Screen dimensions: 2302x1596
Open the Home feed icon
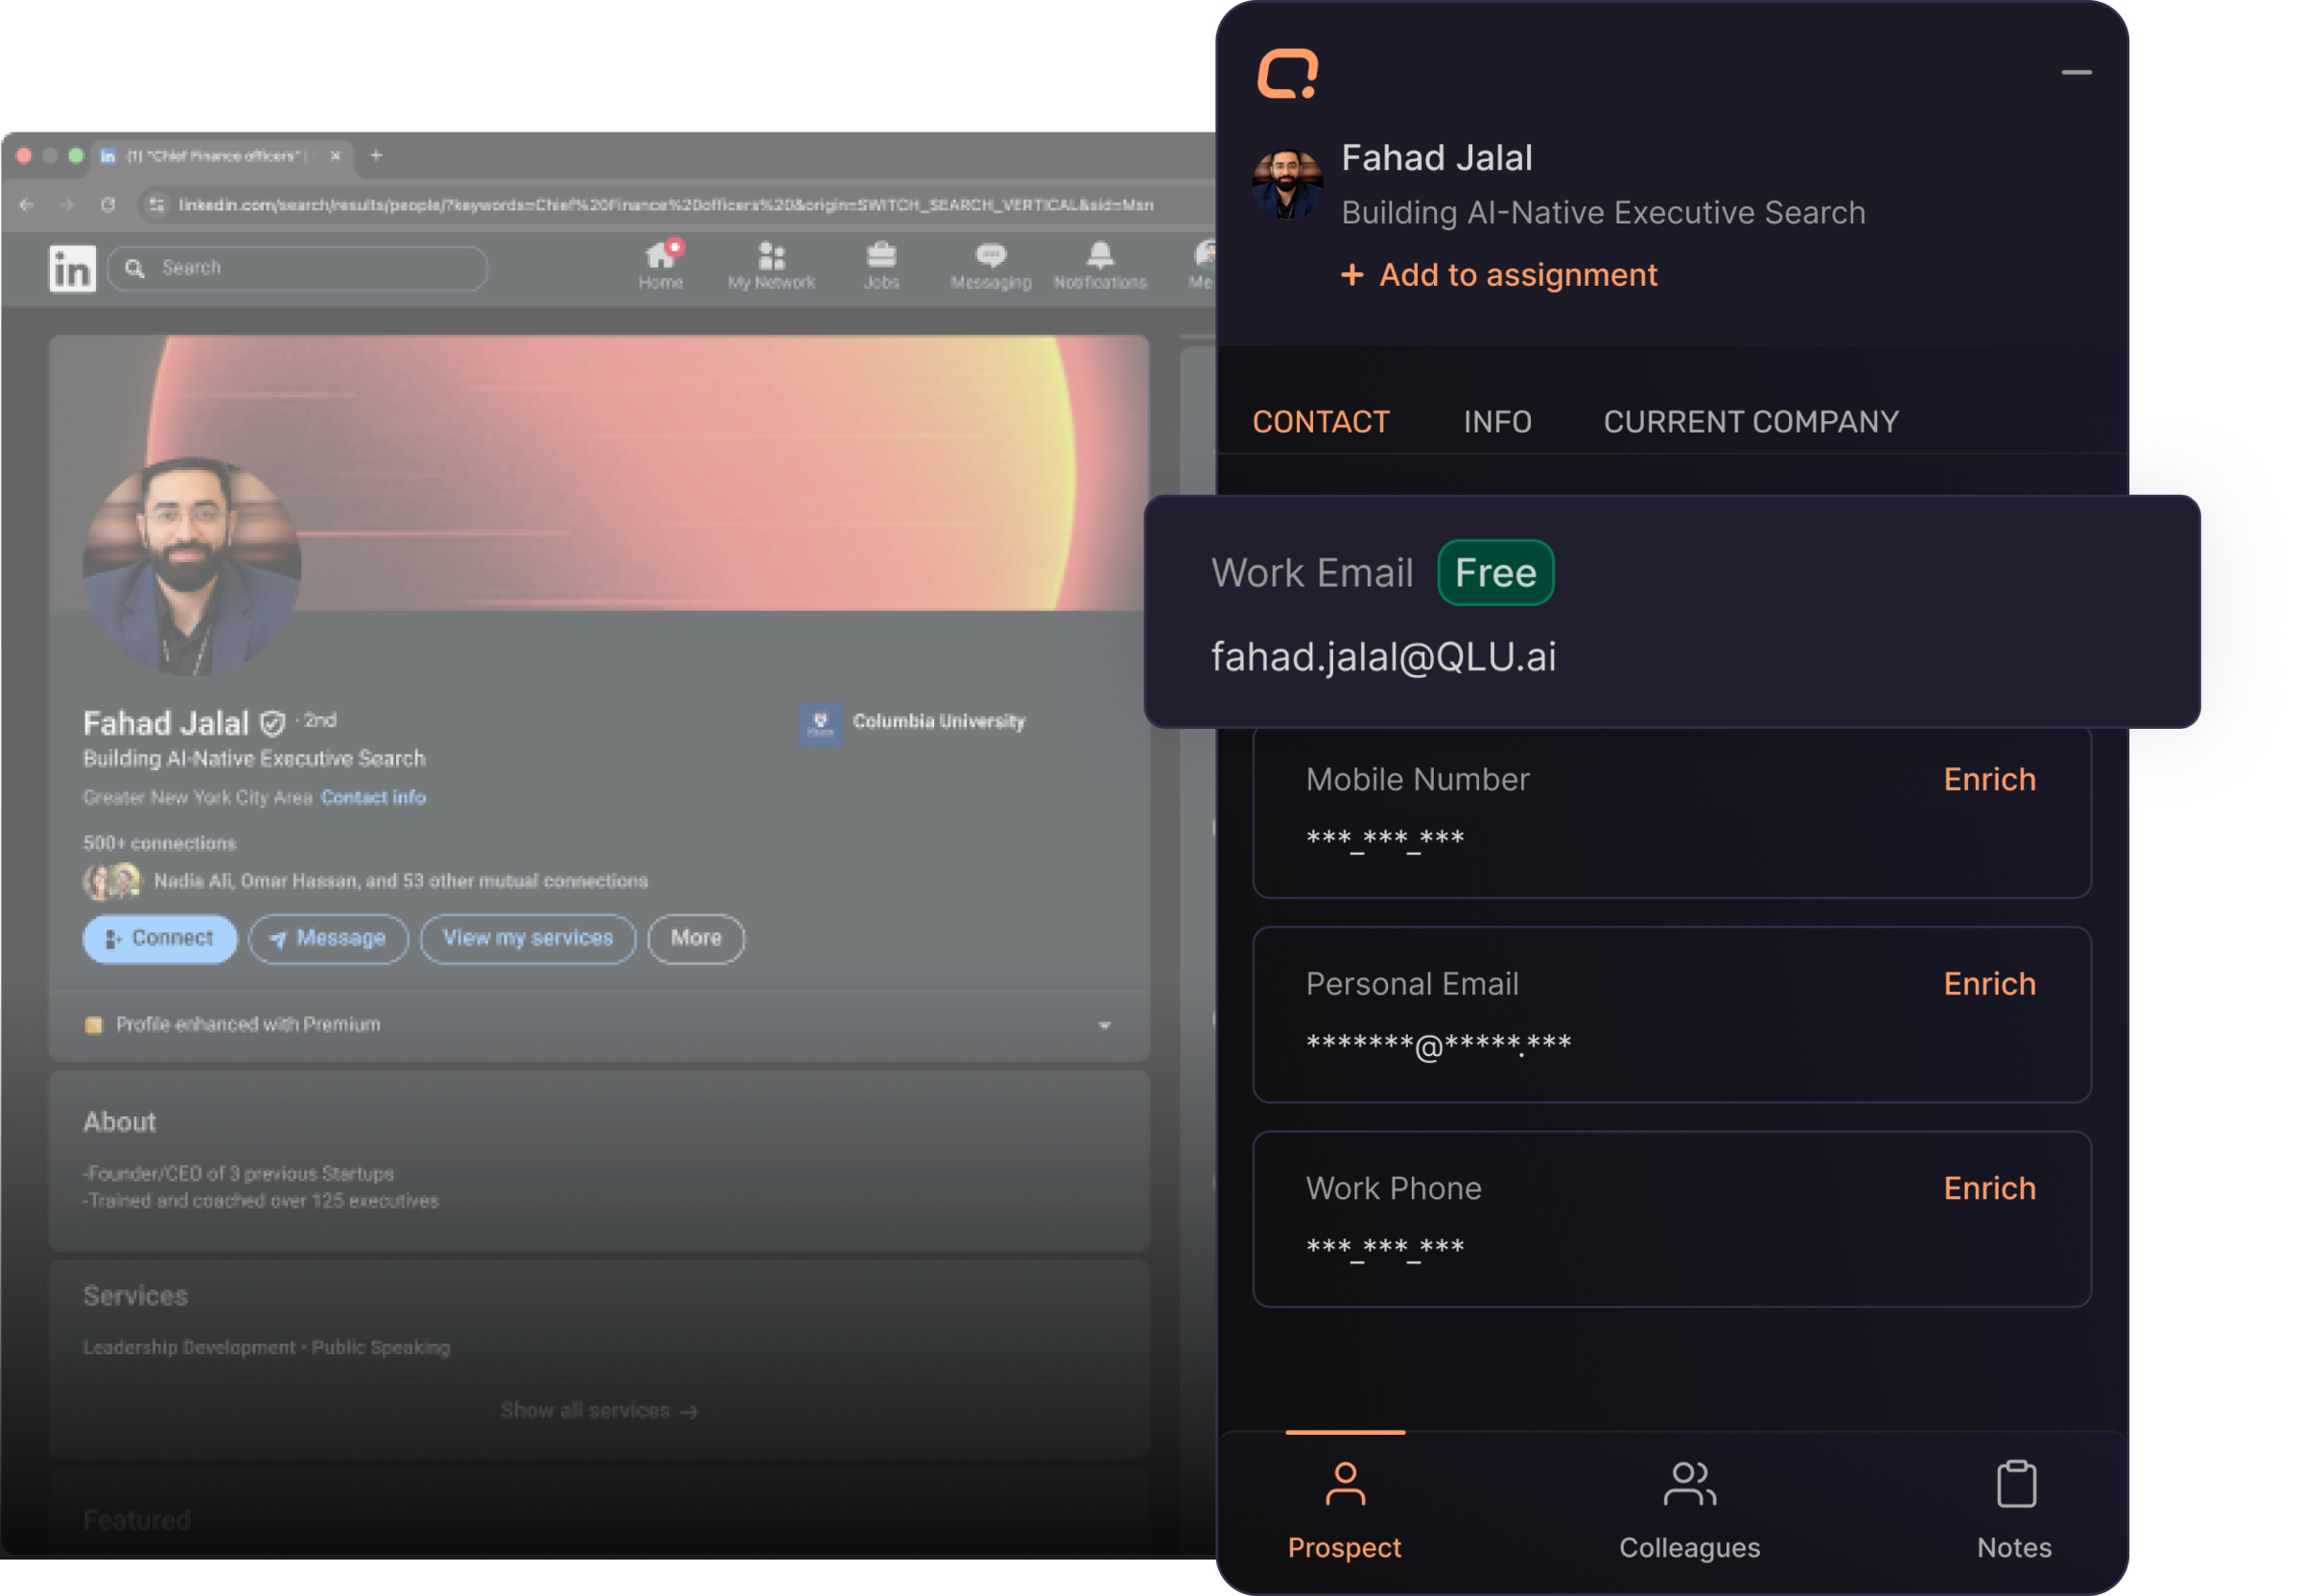point(660,257)
